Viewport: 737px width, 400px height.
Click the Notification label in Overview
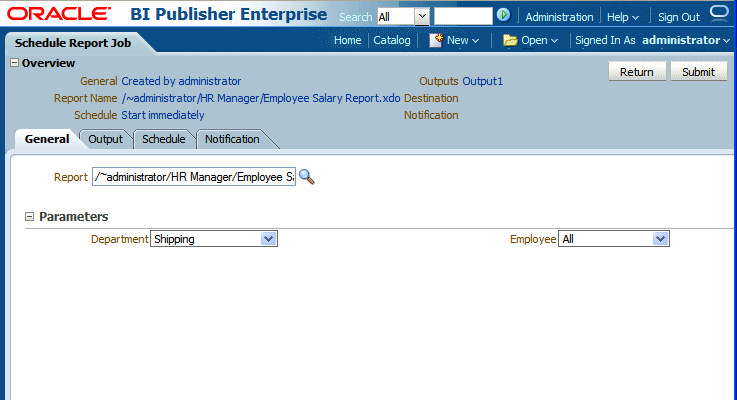click(x=431, y=115)
